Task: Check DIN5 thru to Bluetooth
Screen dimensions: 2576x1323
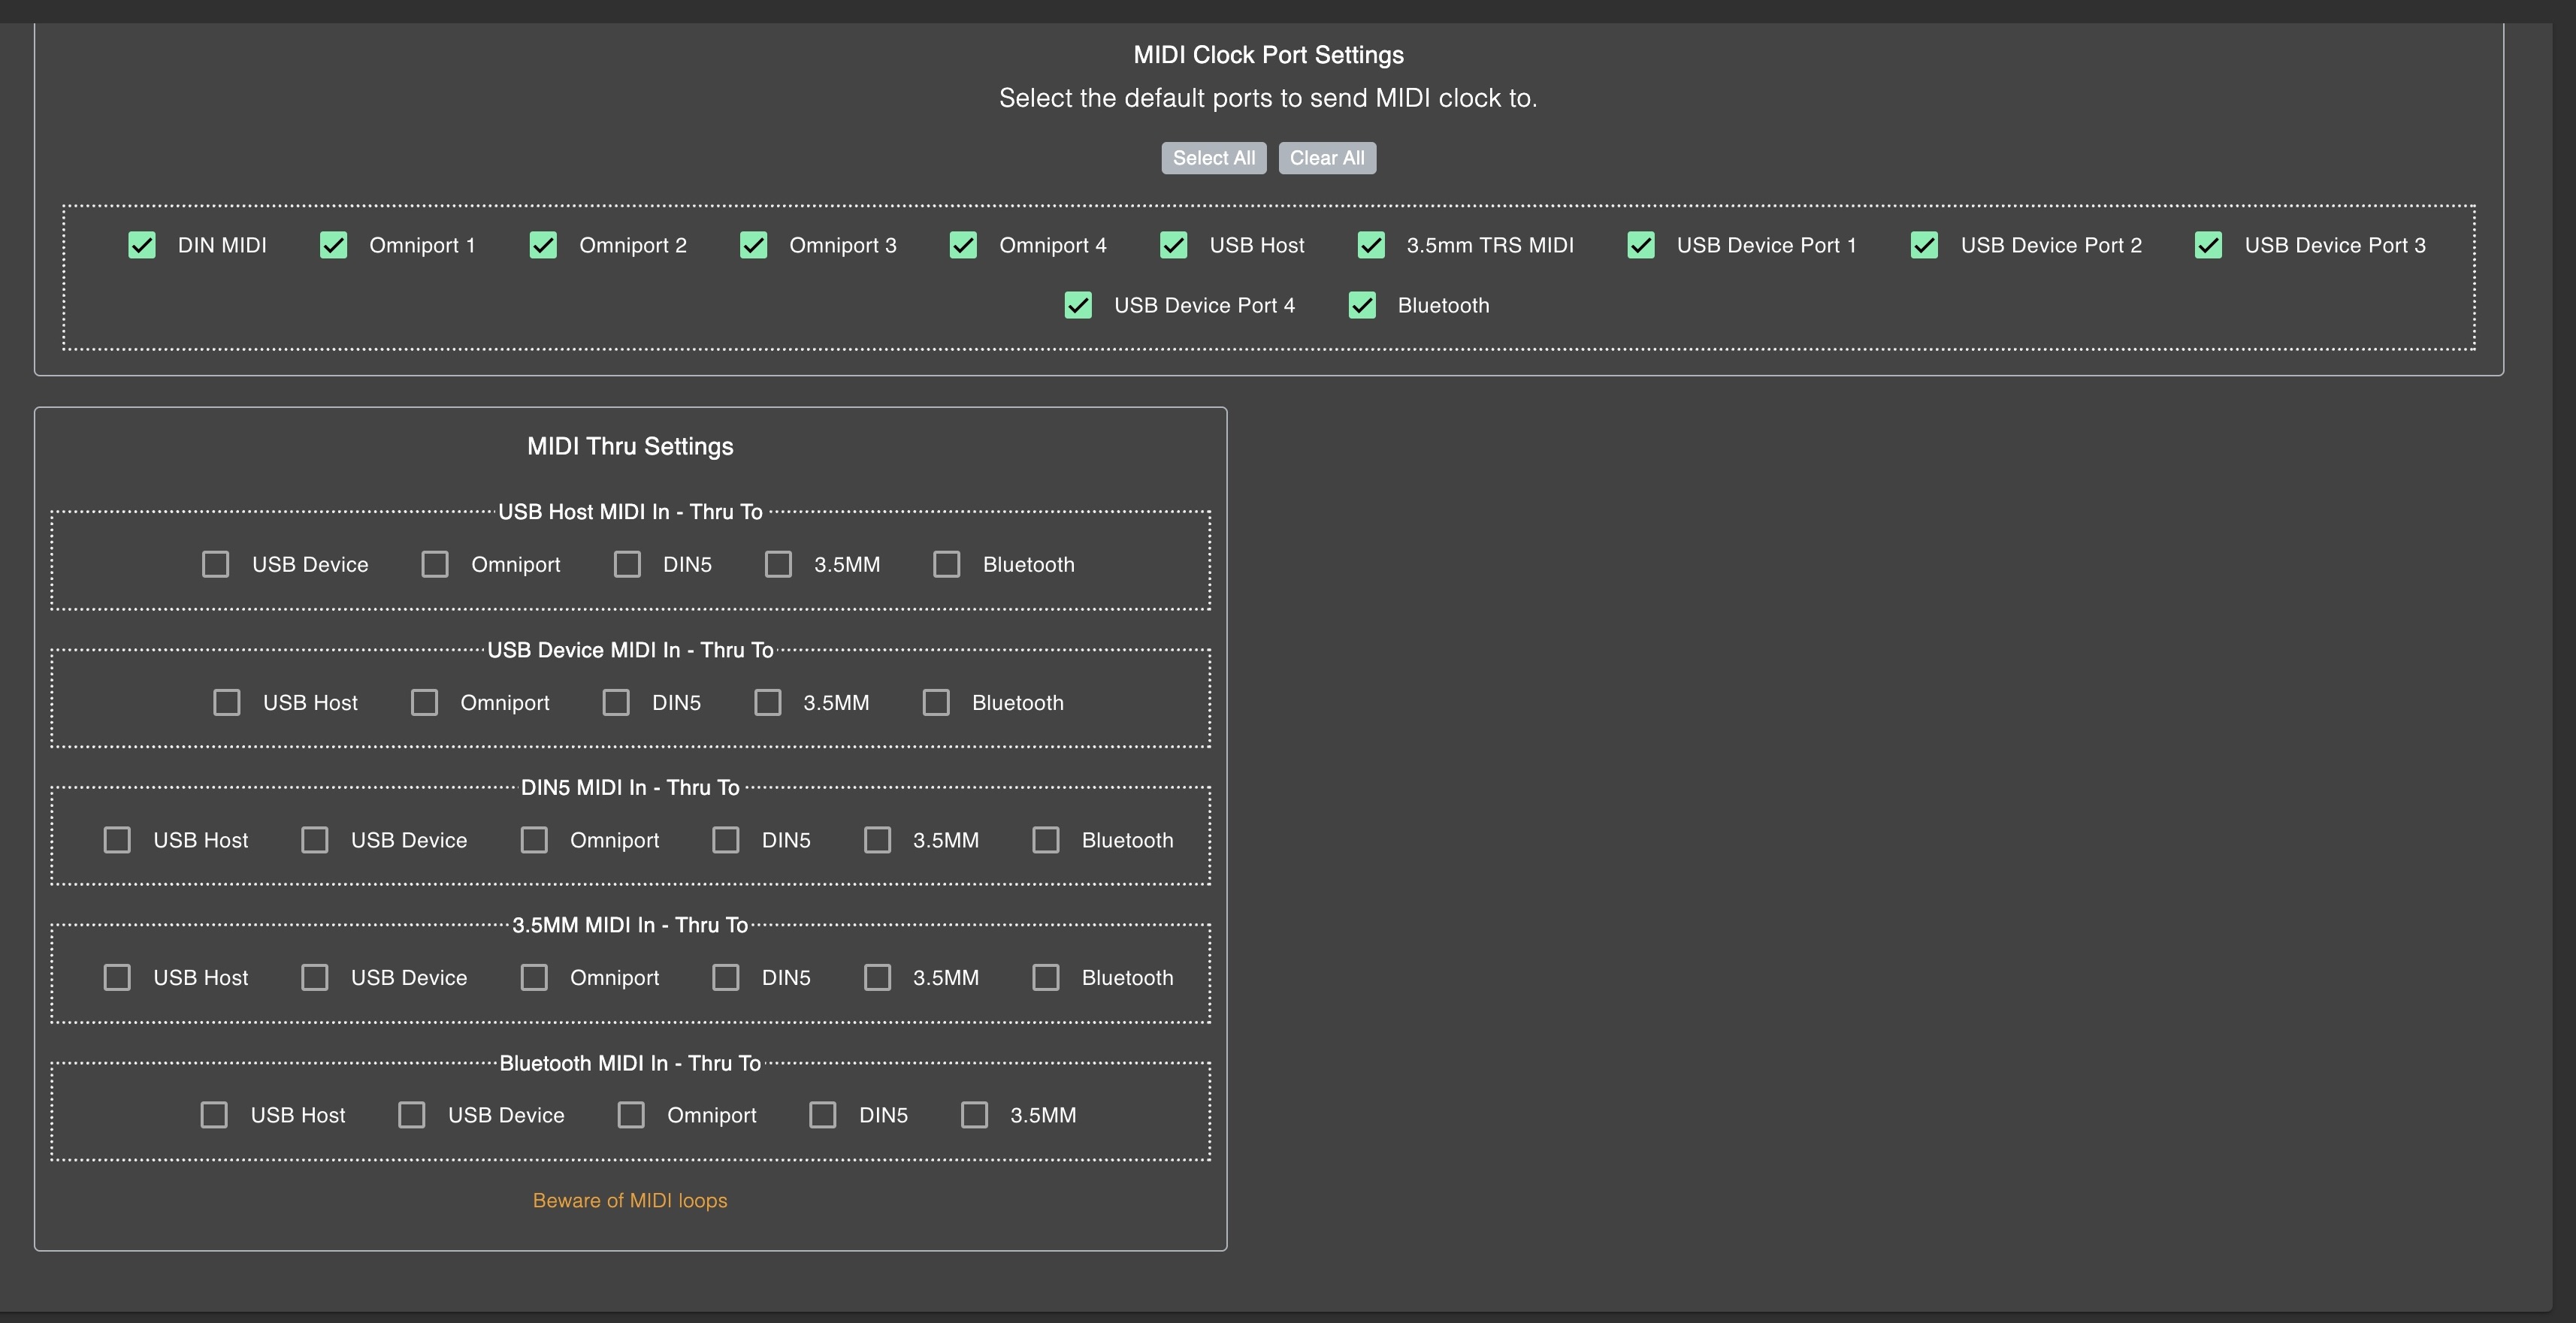Action: pos(1045,840)
